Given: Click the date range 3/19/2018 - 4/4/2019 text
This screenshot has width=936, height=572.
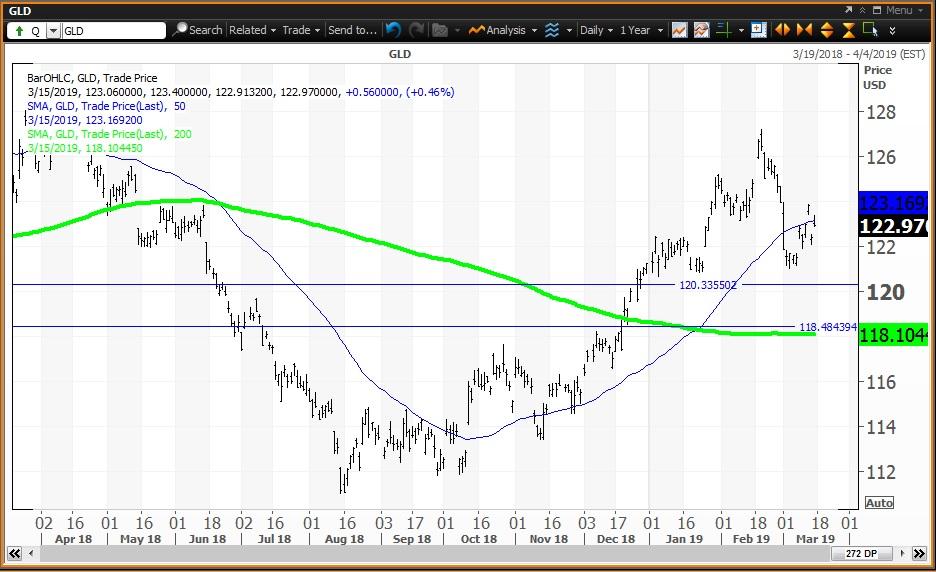Looking at the screenshot, I should (x=858, y=54).
